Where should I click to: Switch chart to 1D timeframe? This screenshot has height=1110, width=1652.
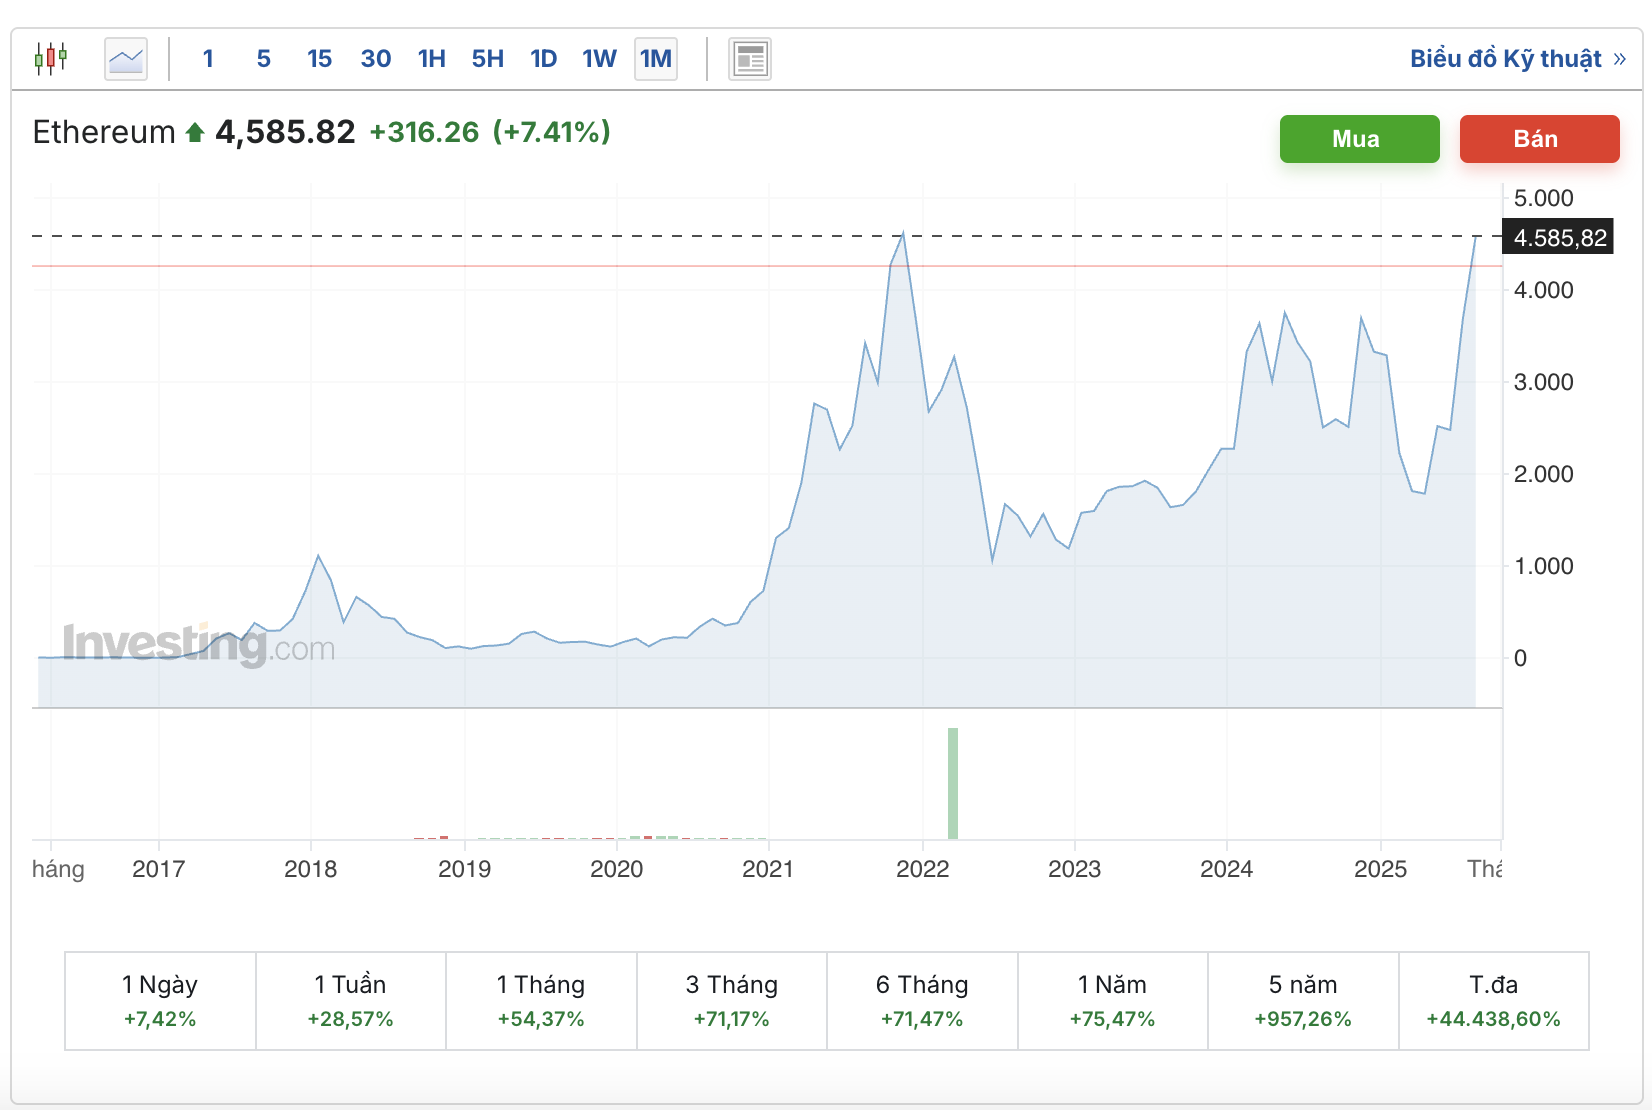tap(543, 58)
